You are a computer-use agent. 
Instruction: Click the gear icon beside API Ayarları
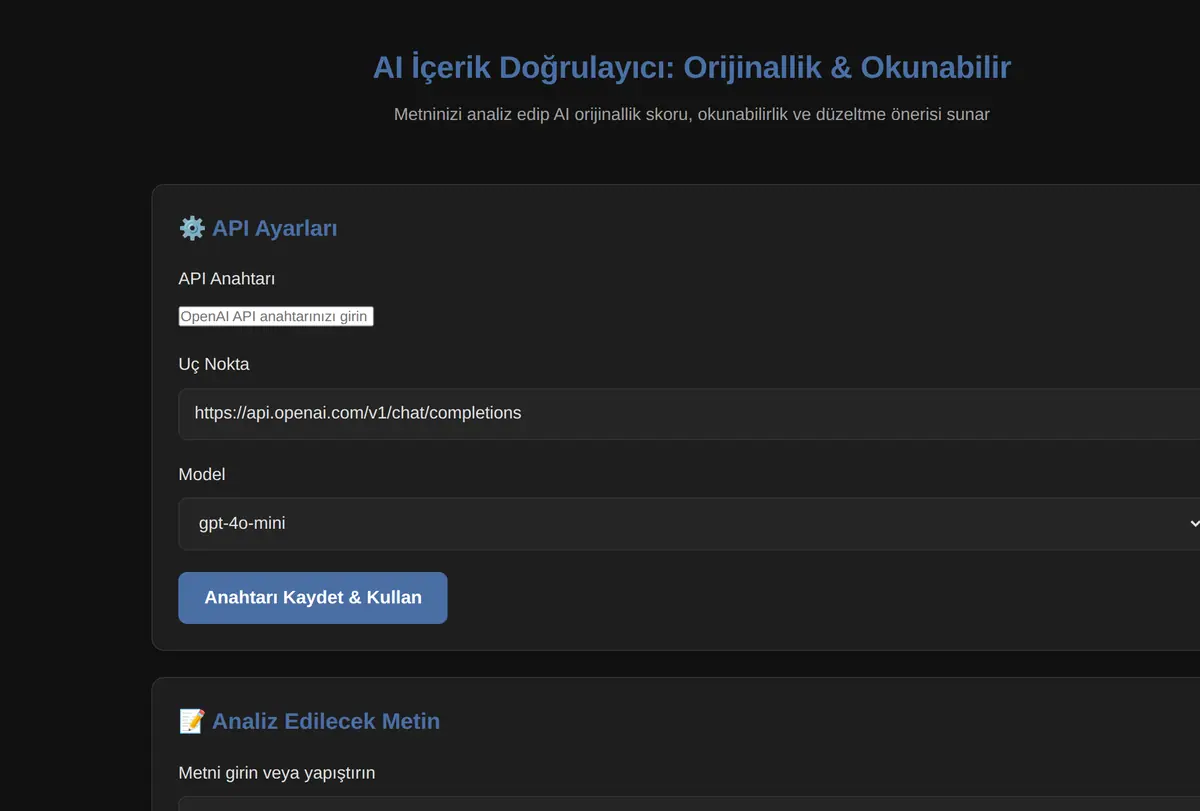point(192,228)
